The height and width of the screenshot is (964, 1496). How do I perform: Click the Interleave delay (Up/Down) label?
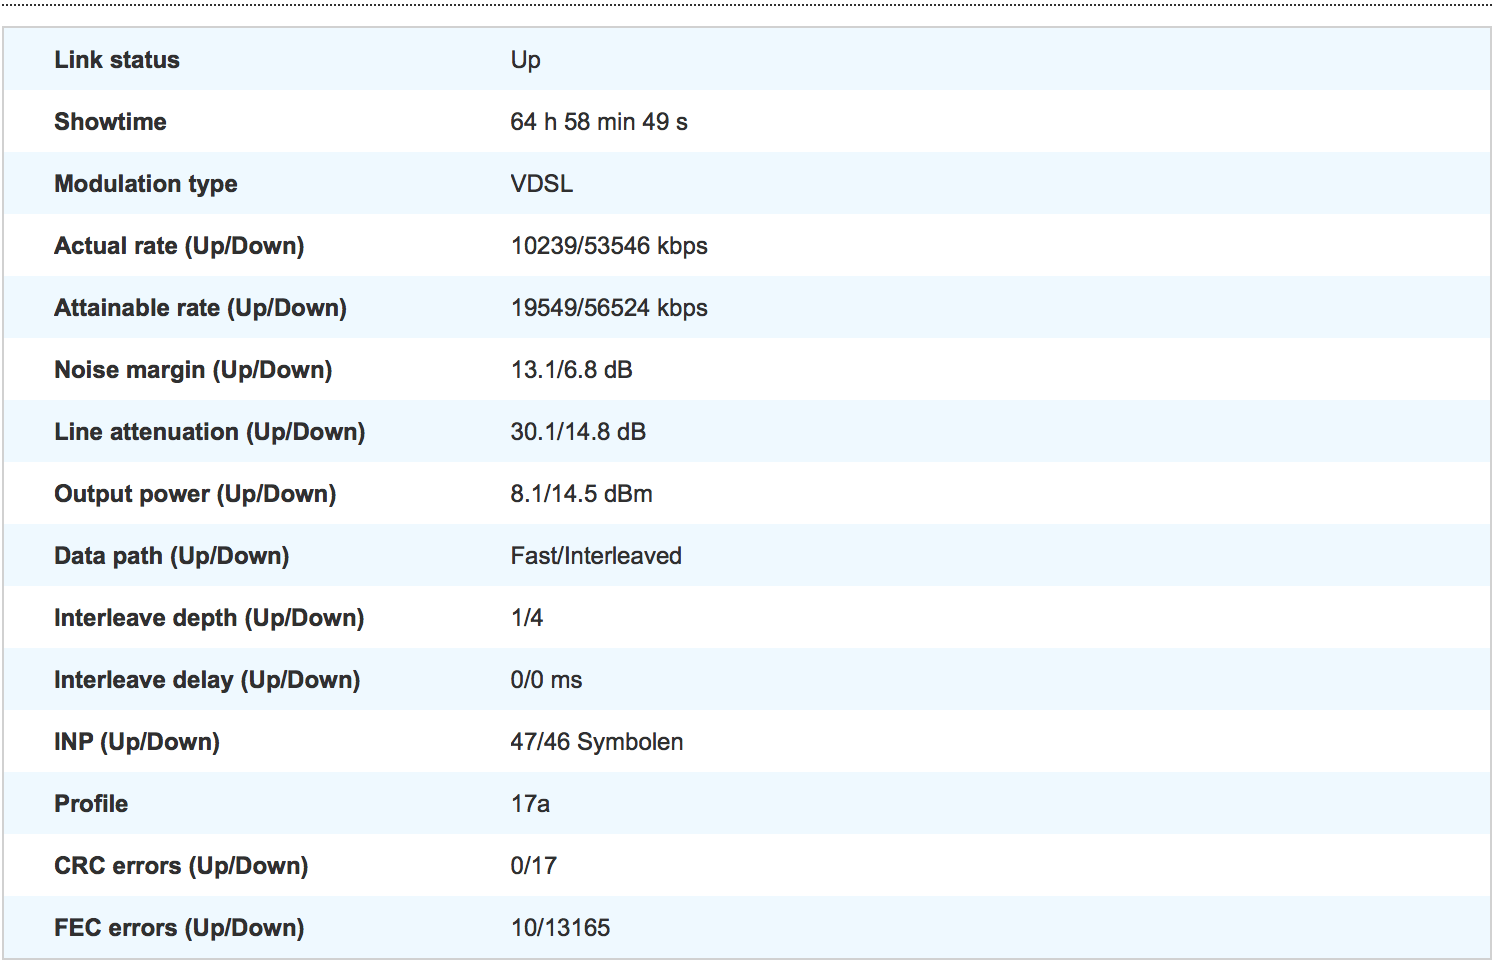click(x=207, y=680)
